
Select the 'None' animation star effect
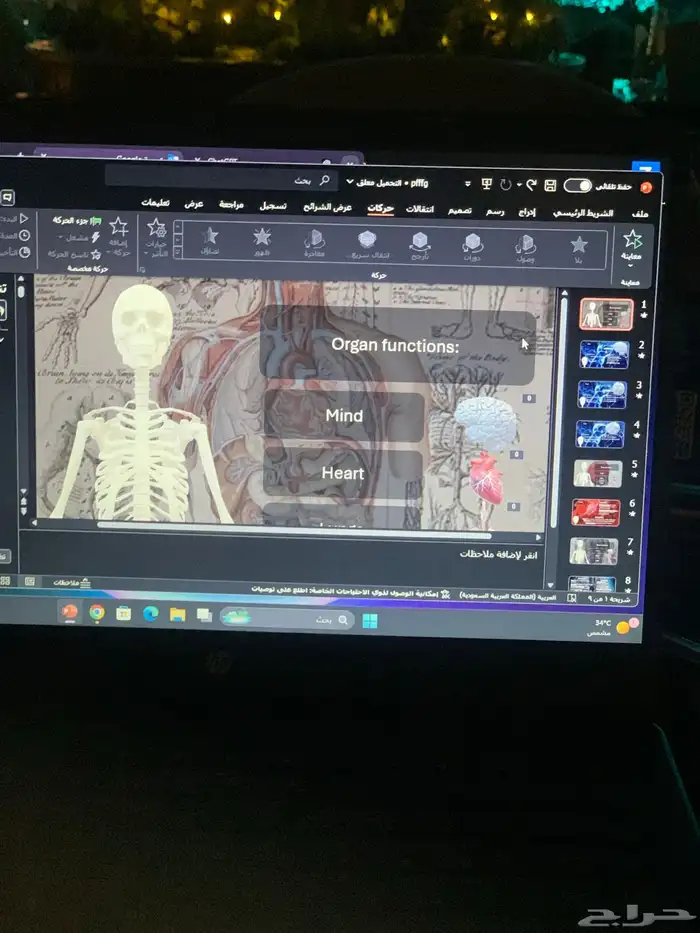coord(578,246)
